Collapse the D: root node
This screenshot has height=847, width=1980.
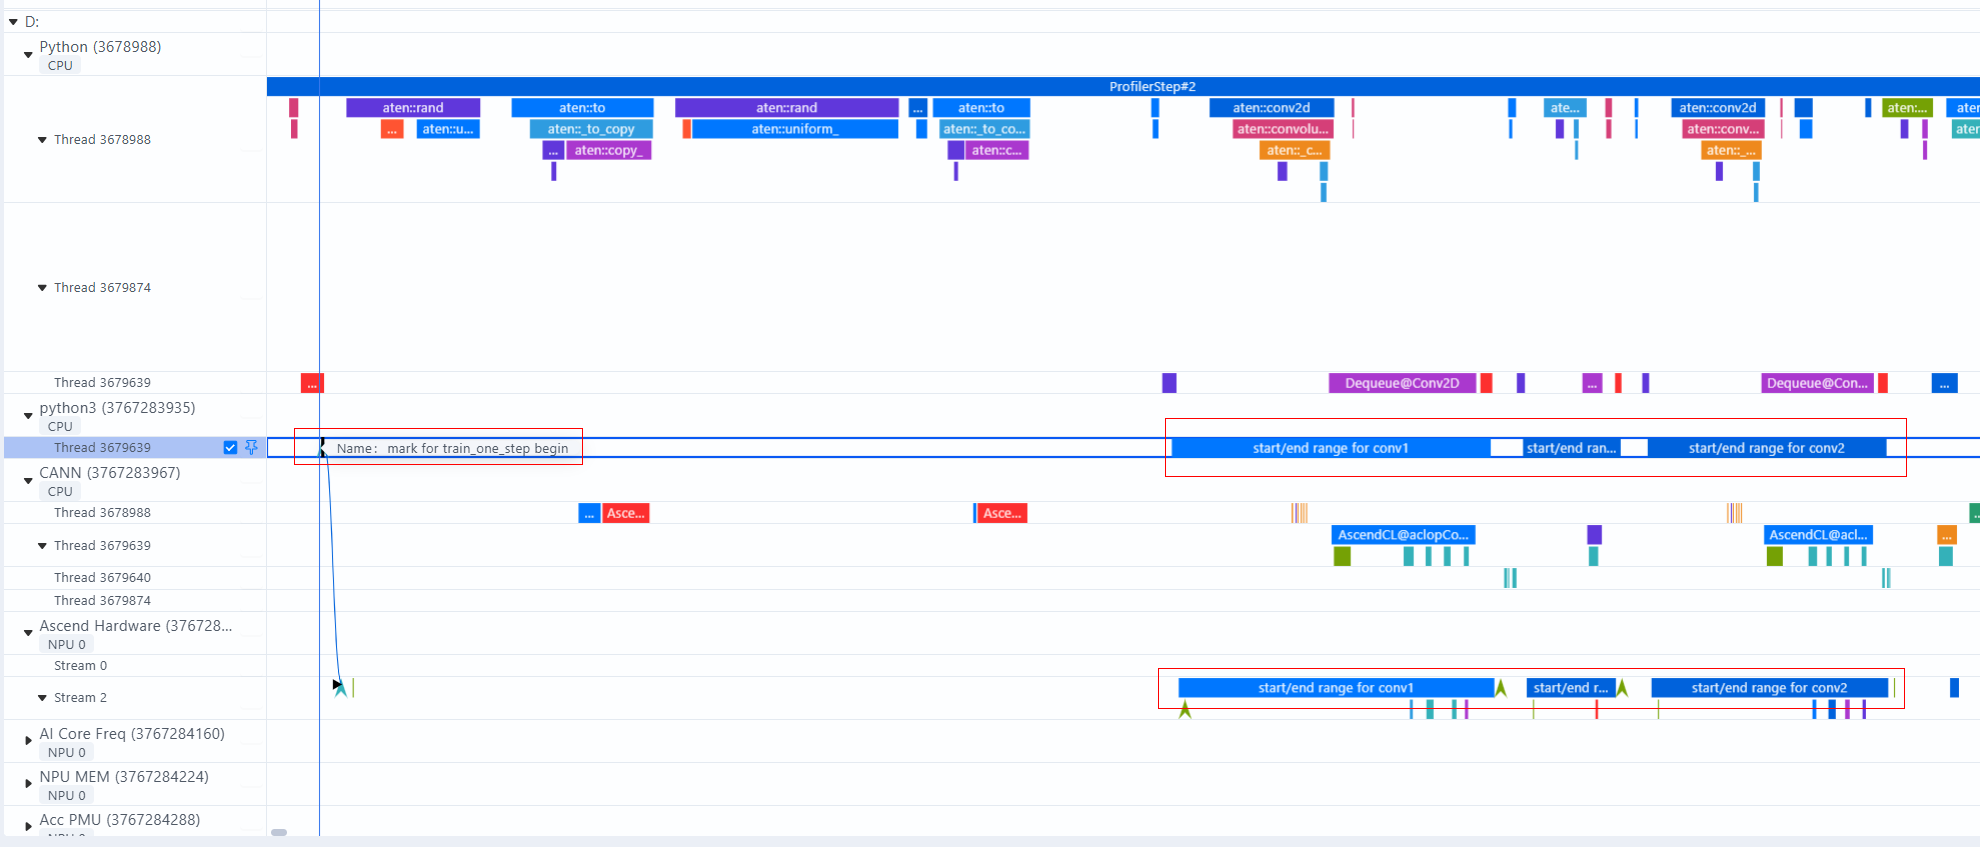click(x=13, y=22)
